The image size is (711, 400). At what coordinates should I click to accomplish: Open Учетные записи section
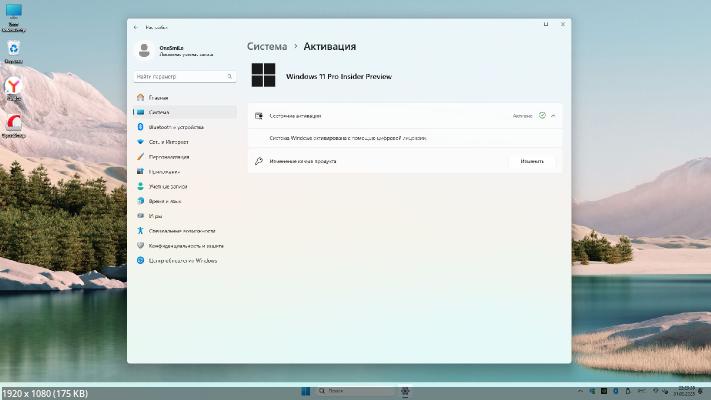[x=185, y=186]
